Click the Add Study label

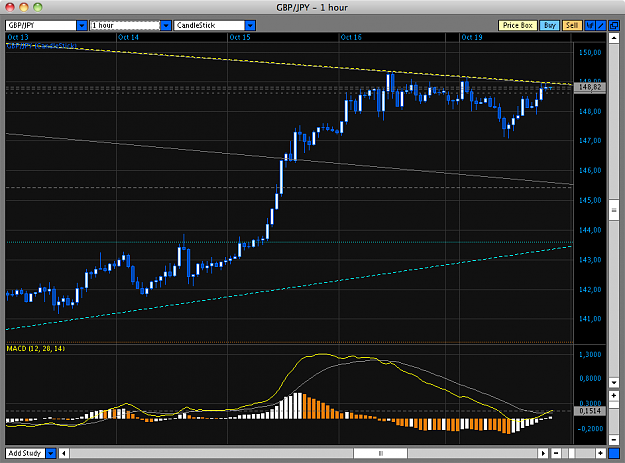[25, 453]
